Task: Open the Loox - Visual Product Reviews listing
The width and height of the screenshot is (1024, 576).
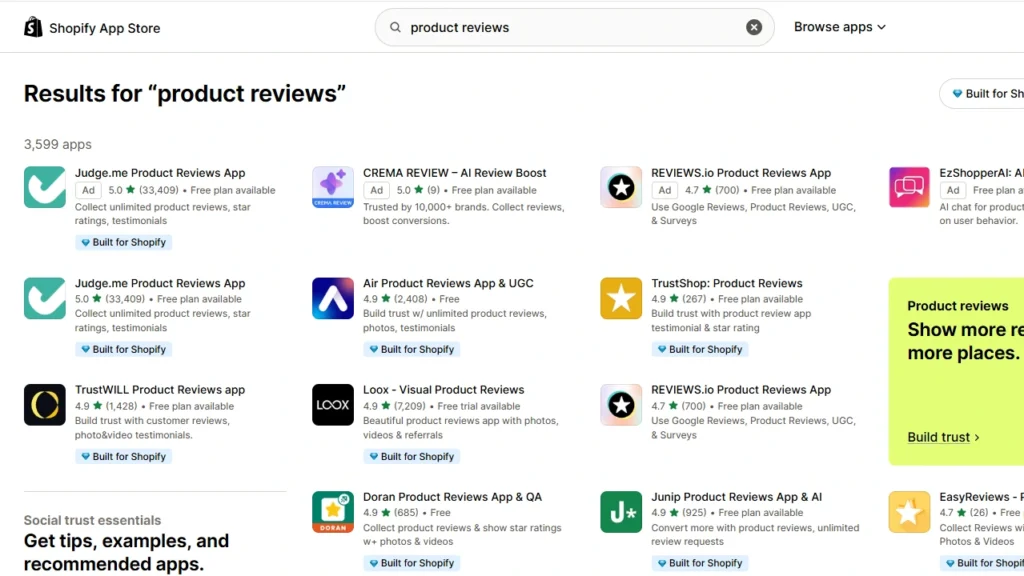Action: click(444, 389)
